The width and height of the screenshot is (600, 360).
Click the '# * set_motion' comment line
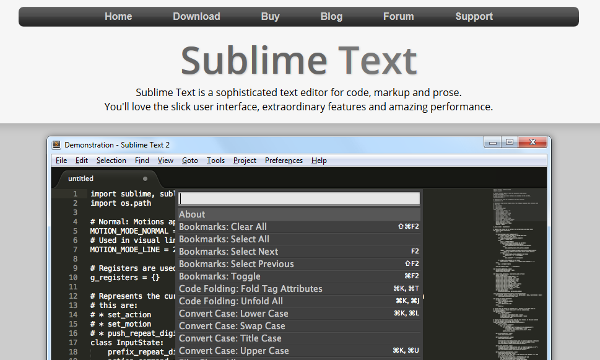coord(121,324)
